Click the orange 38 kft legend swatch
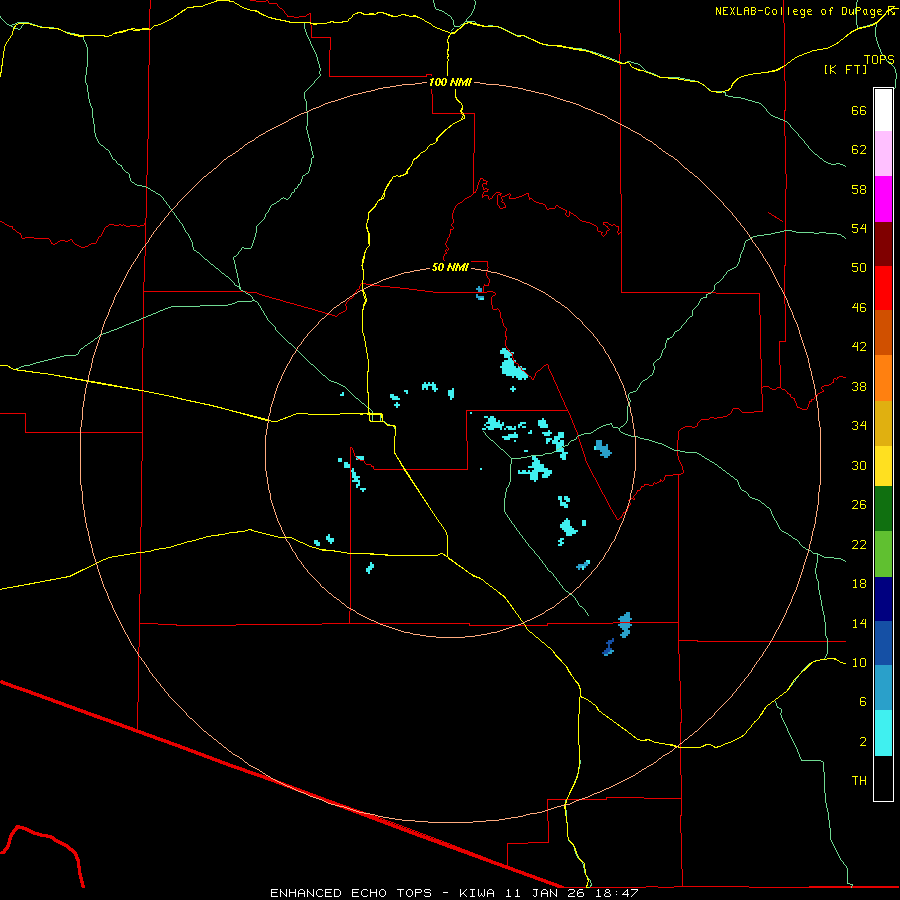Viewport: 900px width, 900px height. (883, 378)
